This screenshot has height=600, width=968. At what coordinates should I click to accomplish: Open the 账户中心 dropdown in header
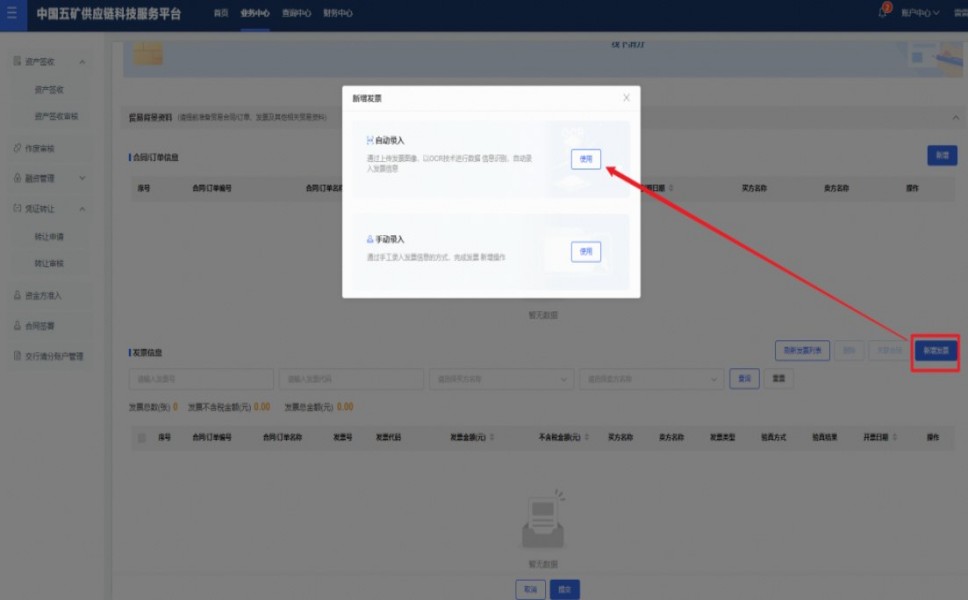point(920,14)
